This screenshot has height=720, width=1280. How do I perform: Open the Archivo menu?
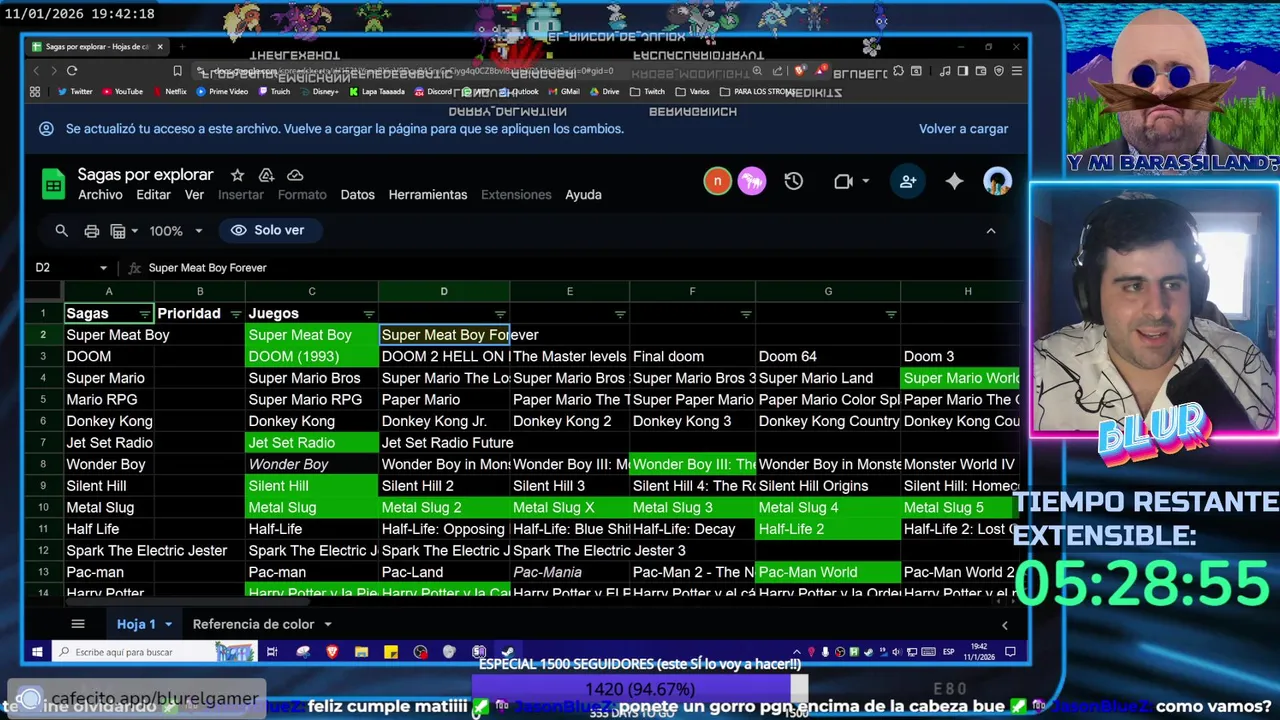100,195
